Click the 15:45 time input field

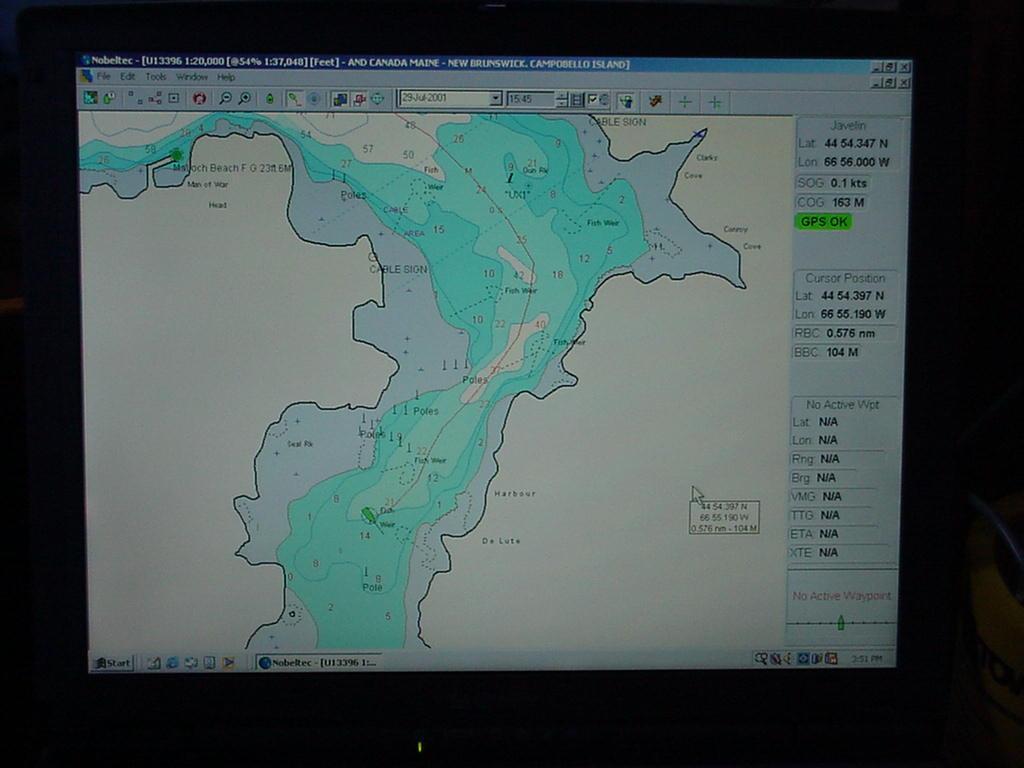pyautogui.click(x=530, y=99)
